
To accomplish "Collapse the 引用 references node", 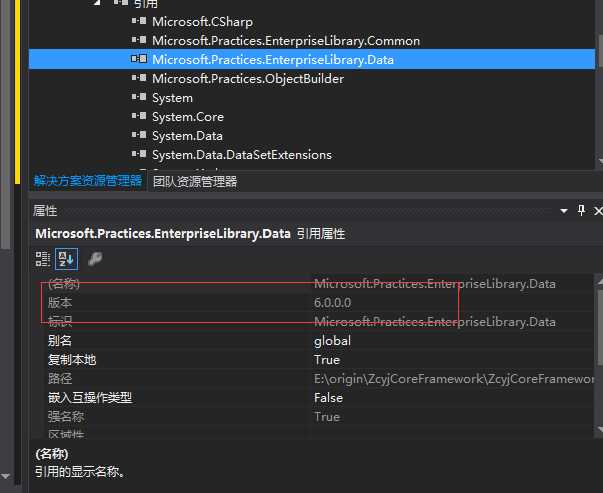I will point(98,2).
